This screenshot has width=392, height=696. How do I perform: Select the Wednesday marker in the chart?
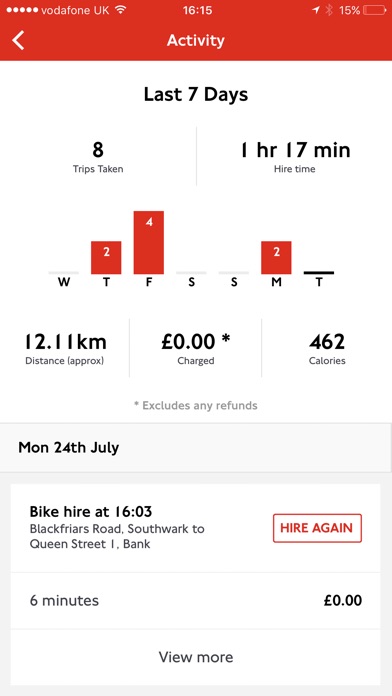point(64,278)
